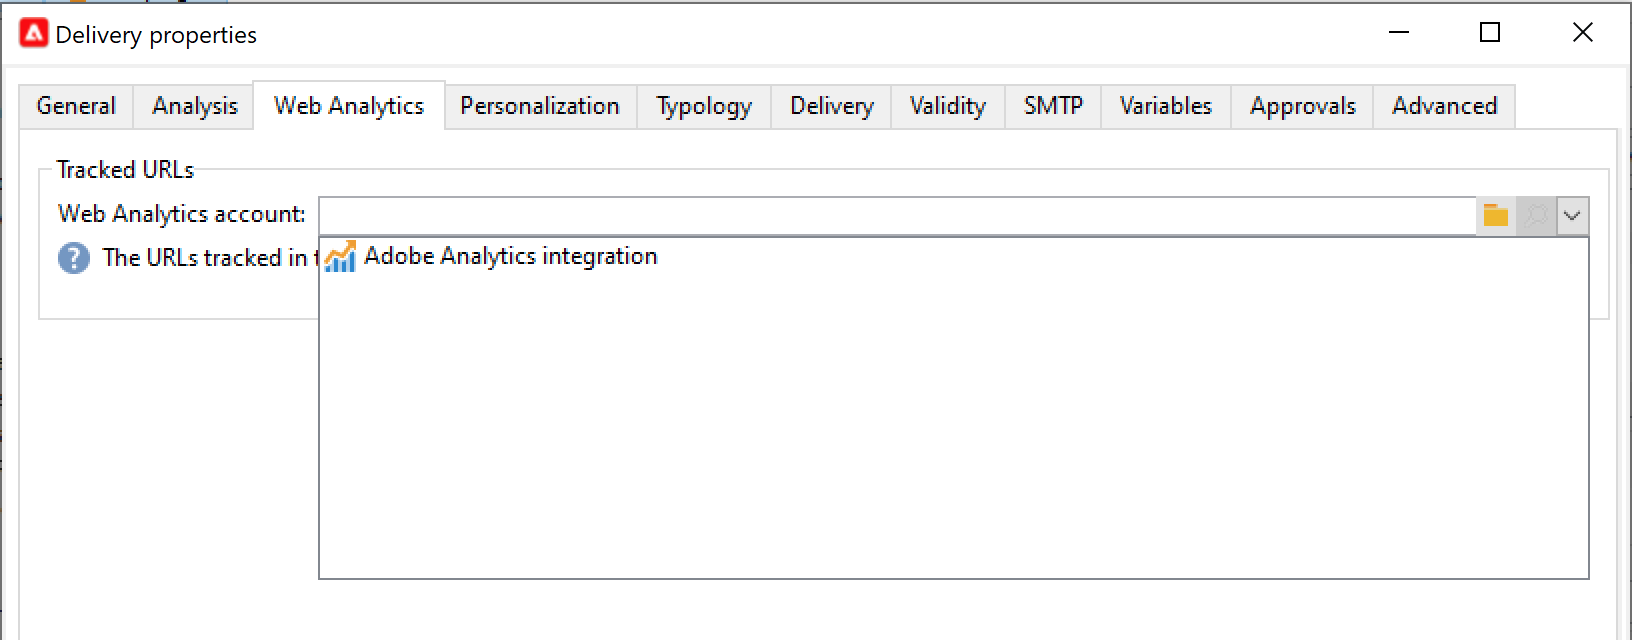Image resolution: width=1632 pixels, height=640 pixels.
Task: Switch to the Approvals tab
Action: pos(1303,106)
